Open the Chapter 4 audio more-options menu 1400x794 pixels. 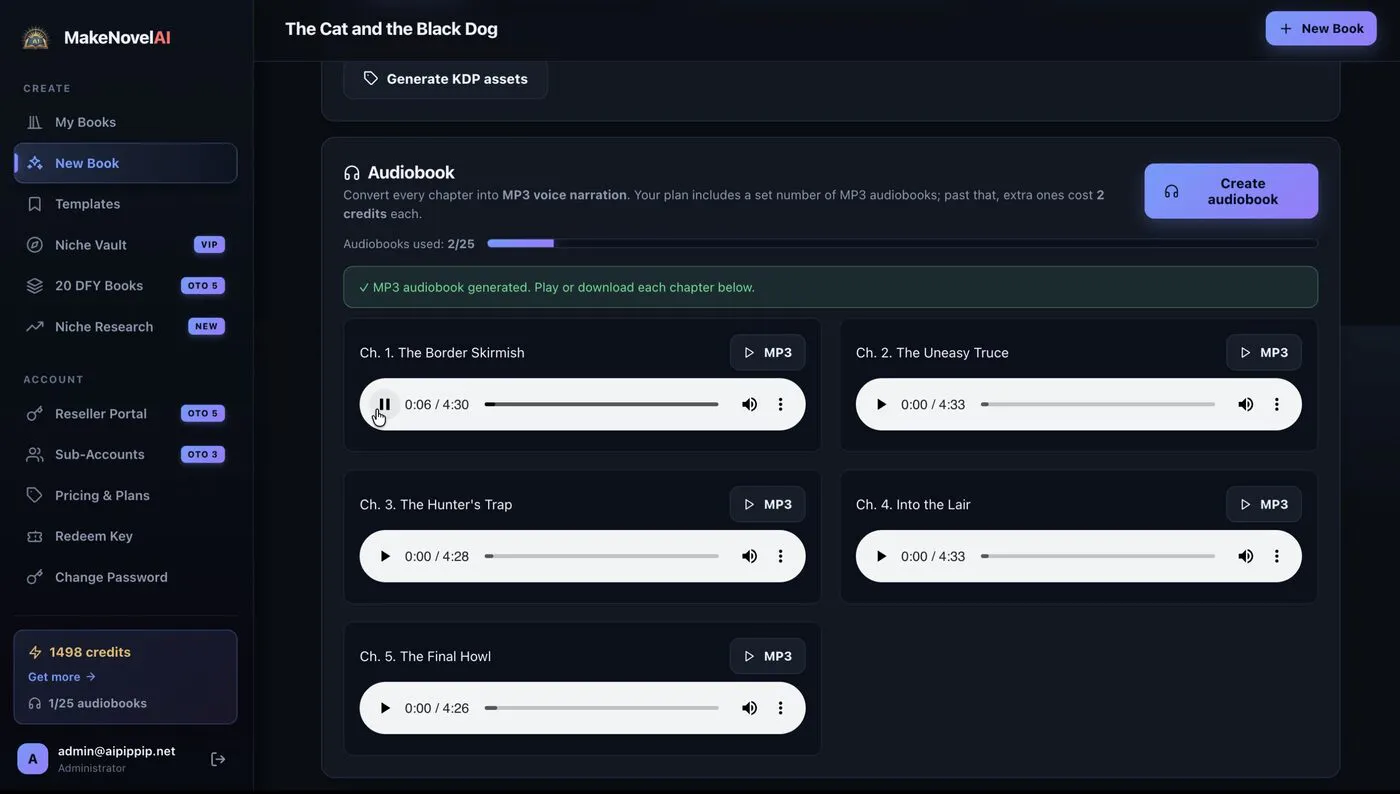click(x=1277, y=556)
